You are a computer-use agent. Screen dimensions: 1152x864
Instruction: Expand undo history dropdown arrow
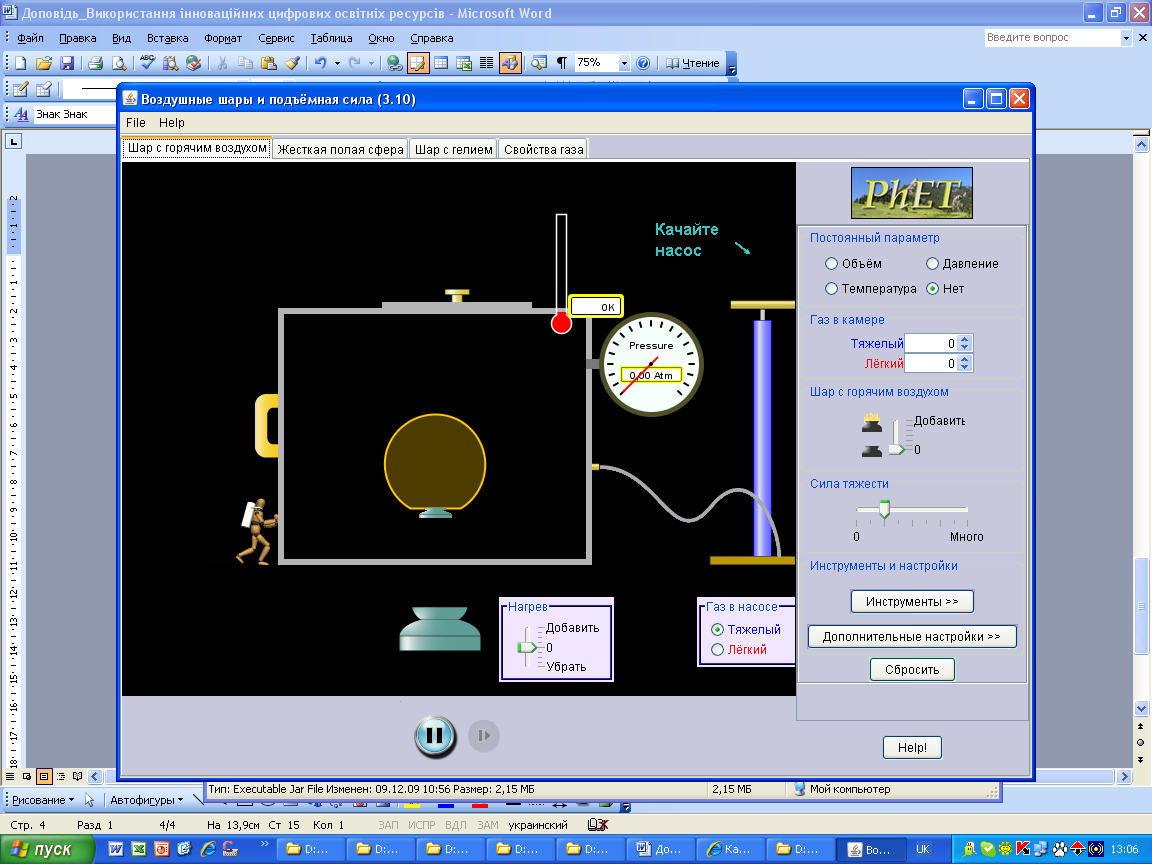pos(337,63)
